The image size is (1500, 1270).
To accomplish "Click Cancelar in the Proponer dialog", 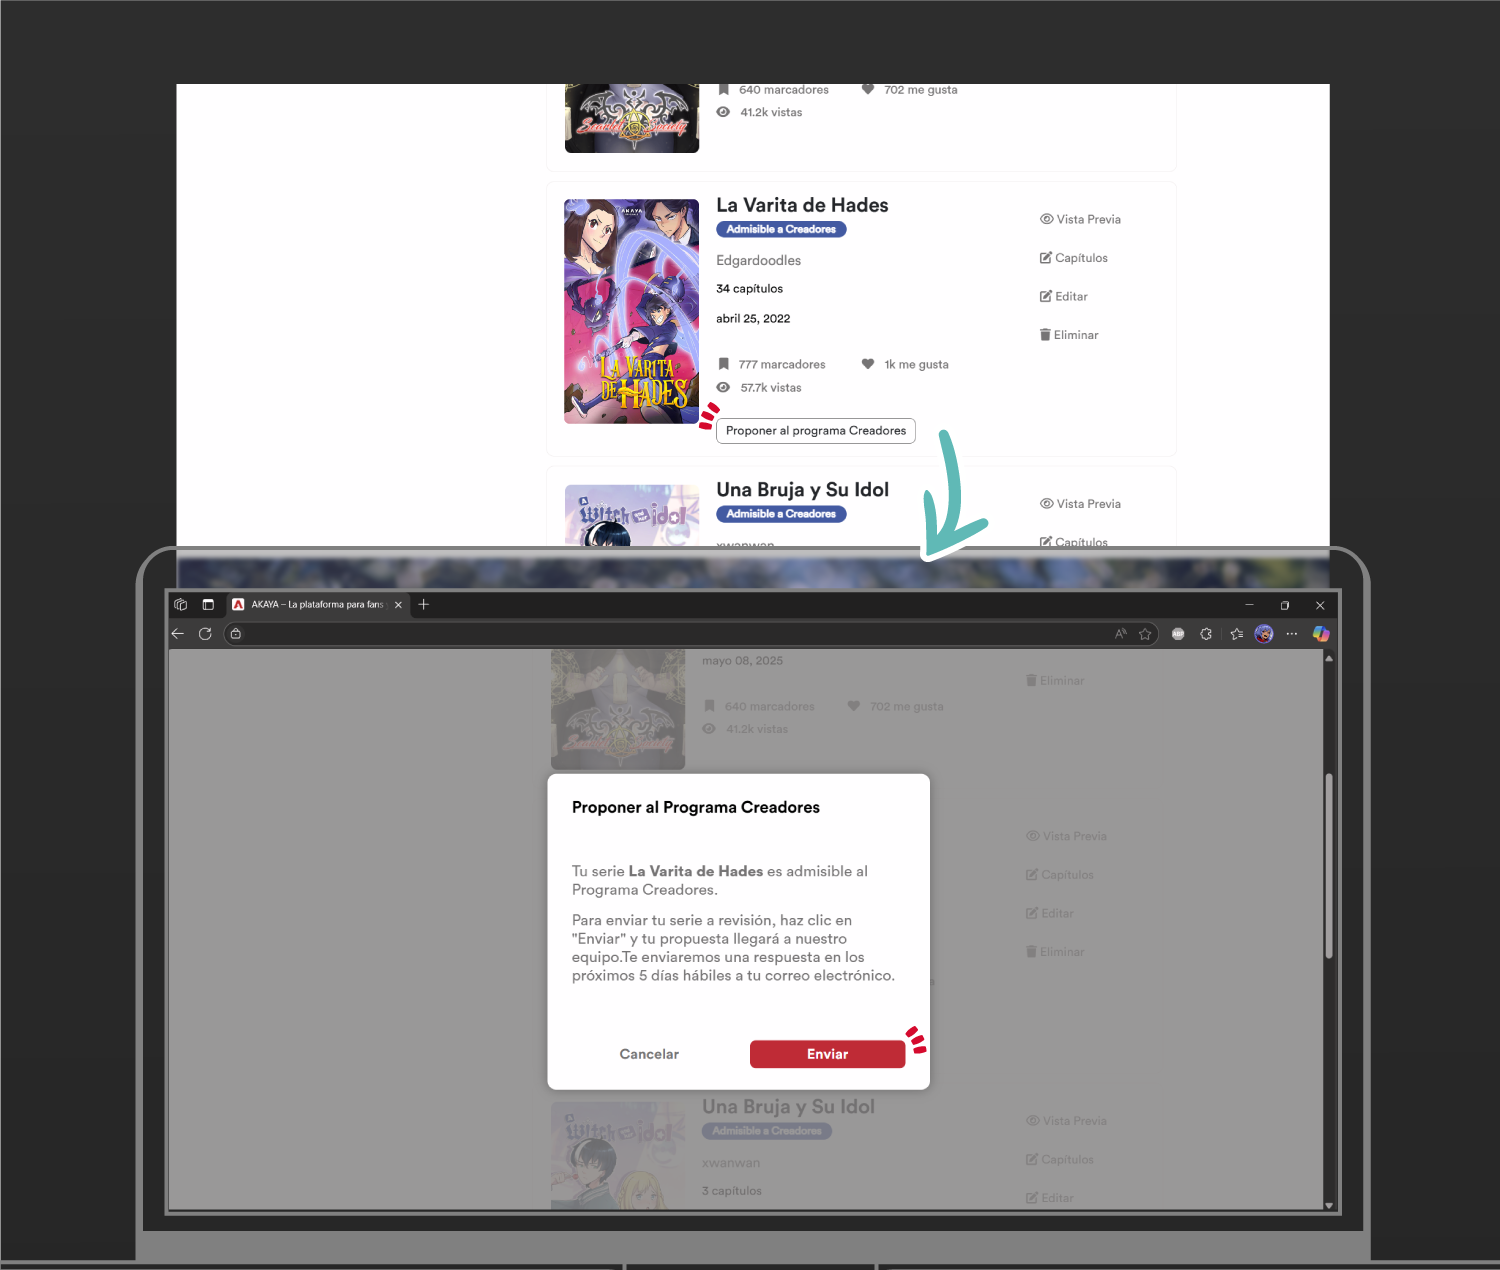I will (x=649, y=1054).
